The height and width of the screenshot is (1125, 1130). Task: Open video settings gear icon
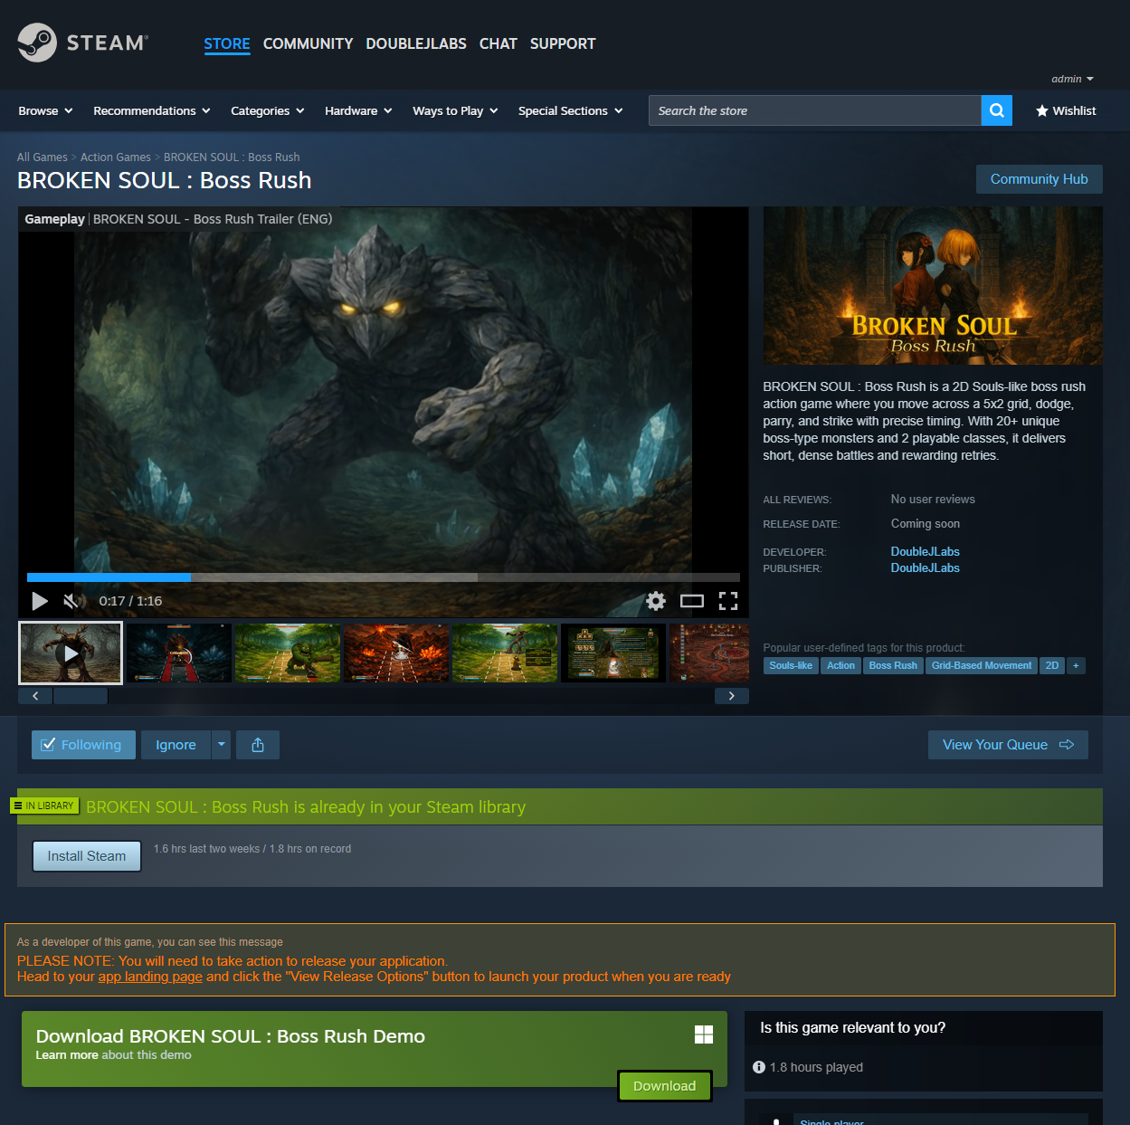click(x=655, y=601)
